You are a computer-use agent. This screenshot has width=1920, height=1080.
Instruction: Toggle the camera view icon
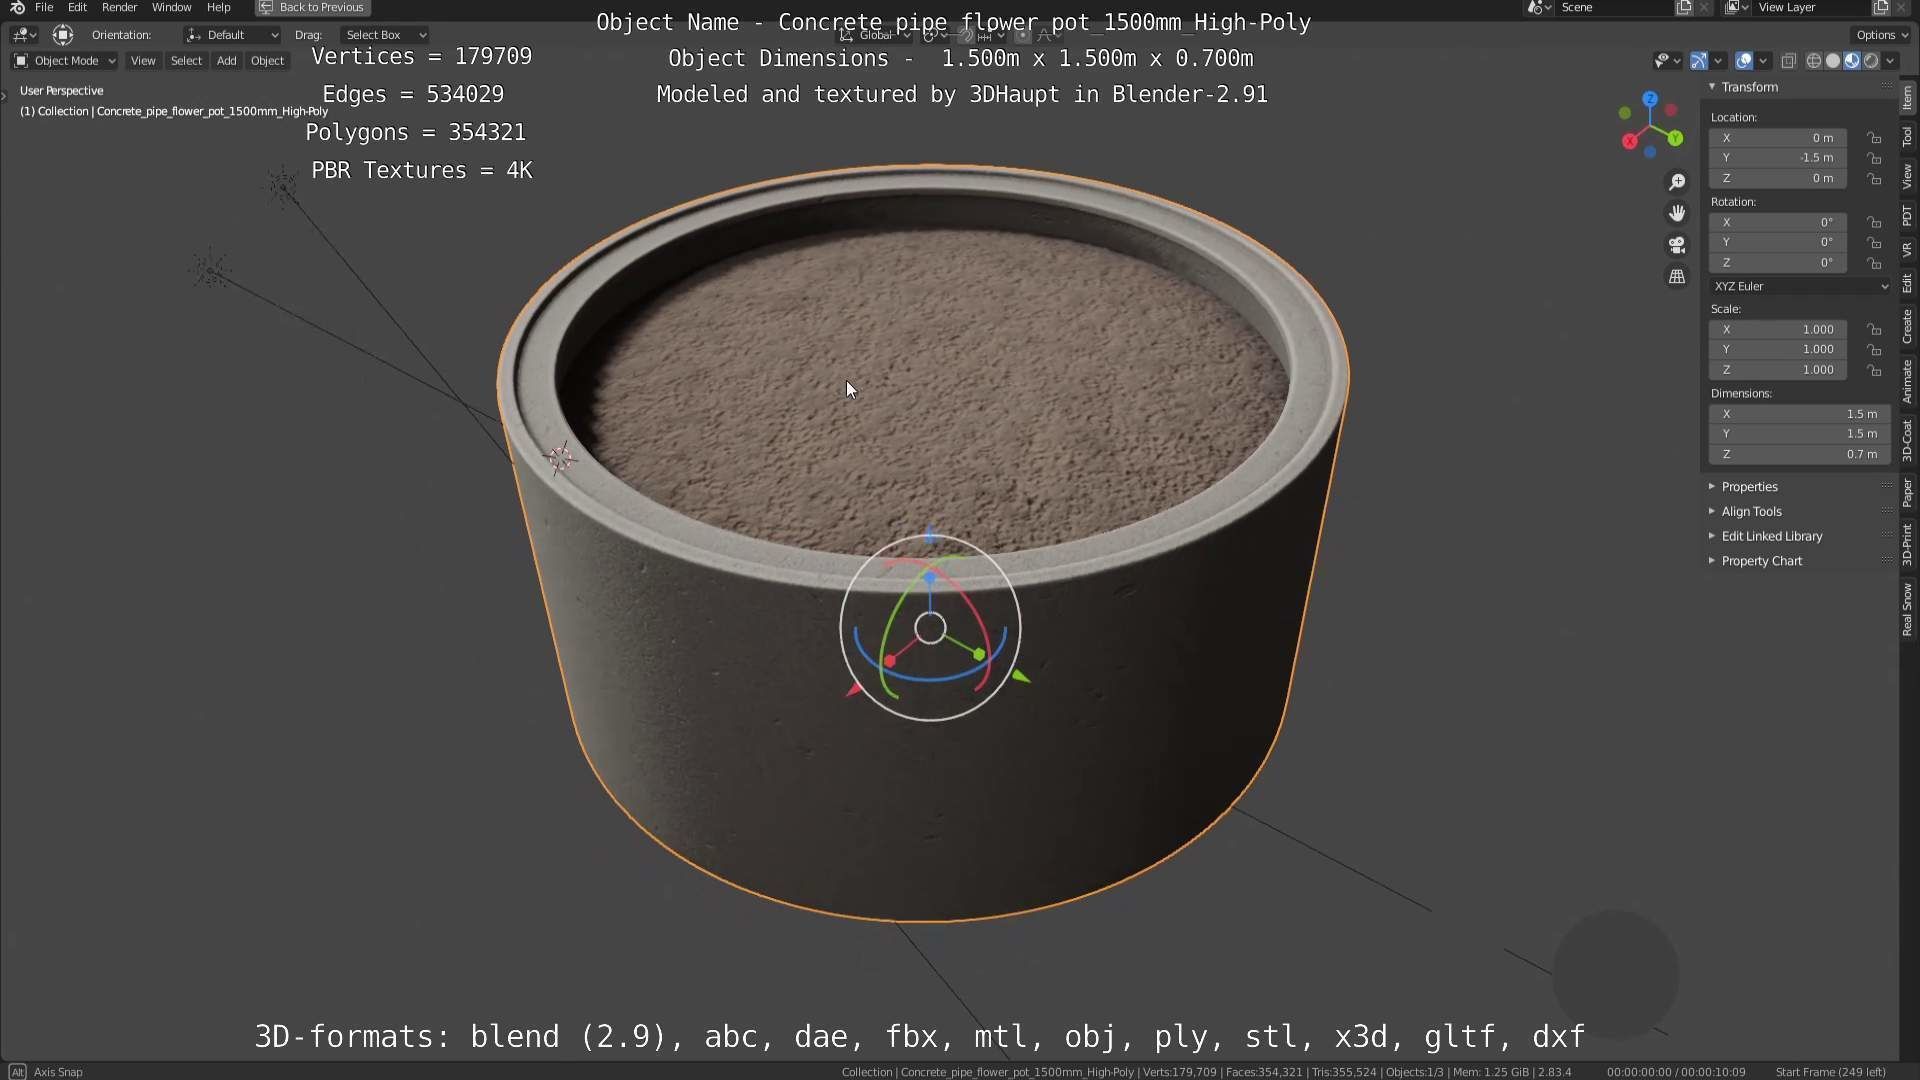[1677, 245]
